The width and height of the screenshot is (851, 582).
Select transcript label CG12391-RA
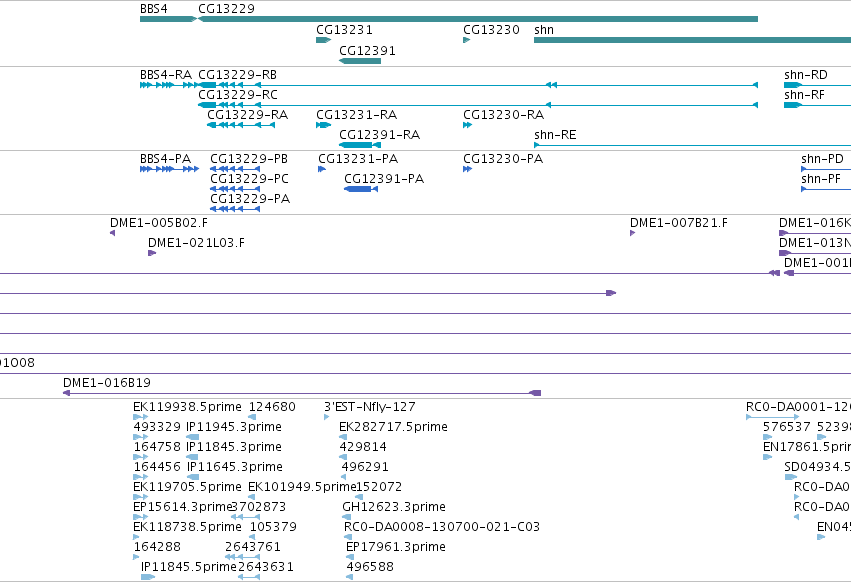(379, 135)
